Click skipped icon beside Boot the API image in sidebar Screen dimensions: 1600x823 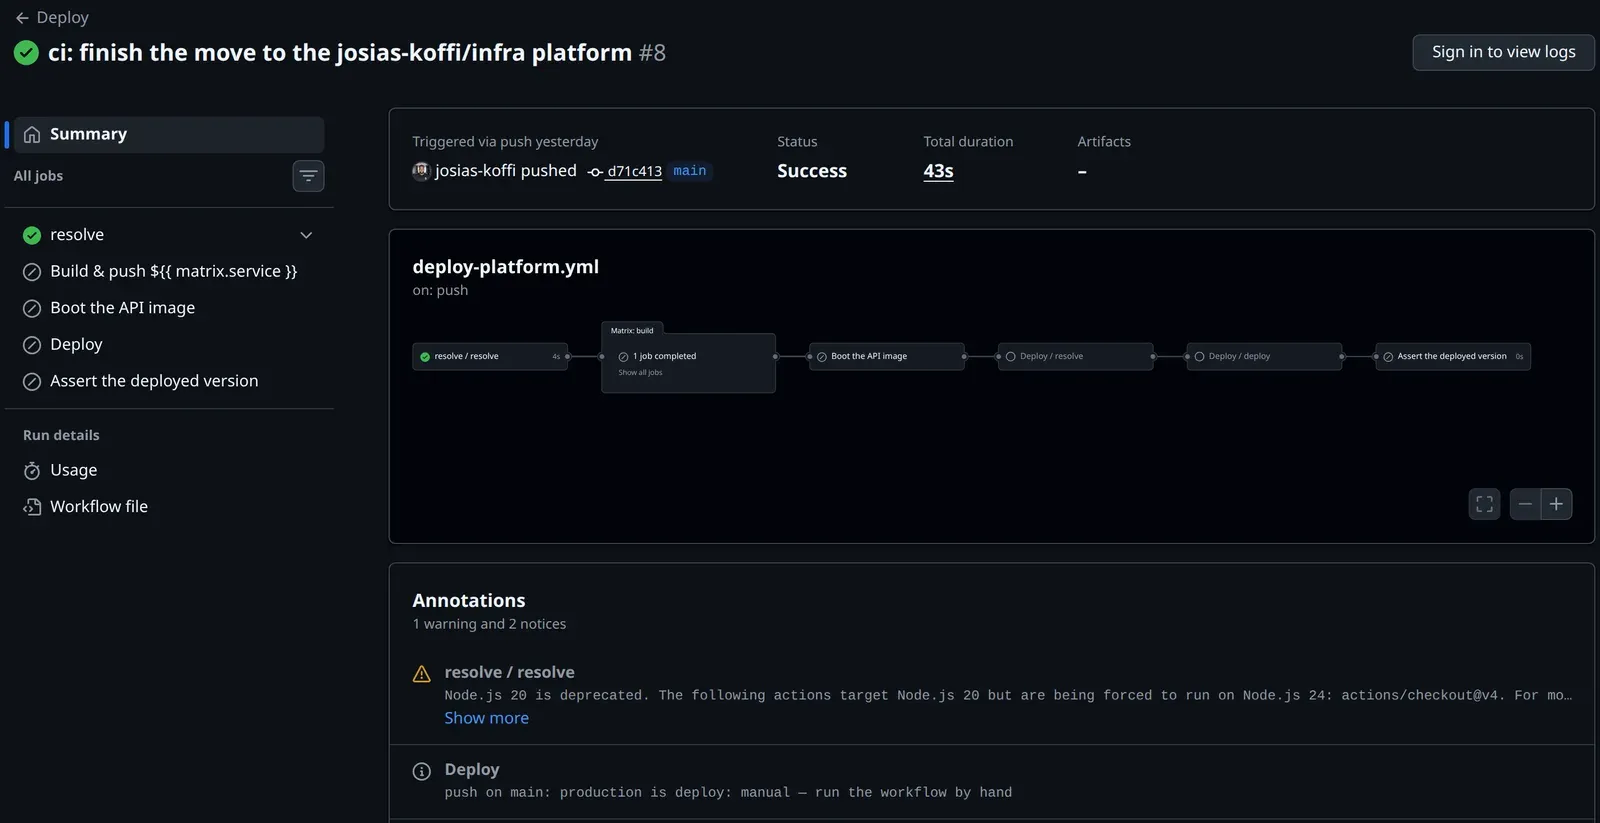click(32, 308)
